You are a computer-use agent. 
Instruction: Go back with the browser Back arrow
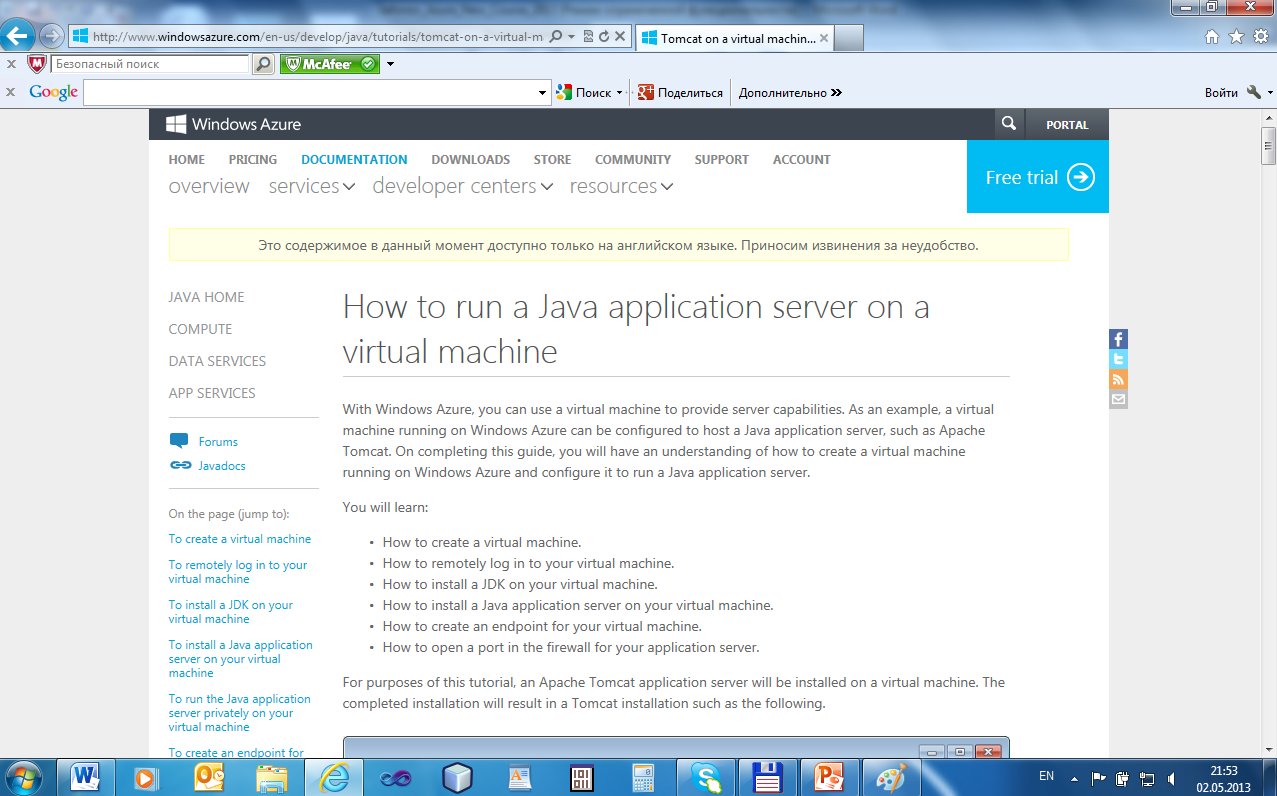(x=18, y=36)
